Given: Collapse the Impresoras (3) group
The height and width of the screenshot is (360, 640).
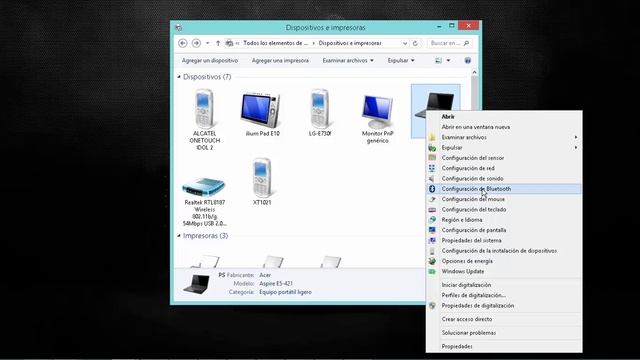Looking at the screenshot, I should tap(179, 236).
